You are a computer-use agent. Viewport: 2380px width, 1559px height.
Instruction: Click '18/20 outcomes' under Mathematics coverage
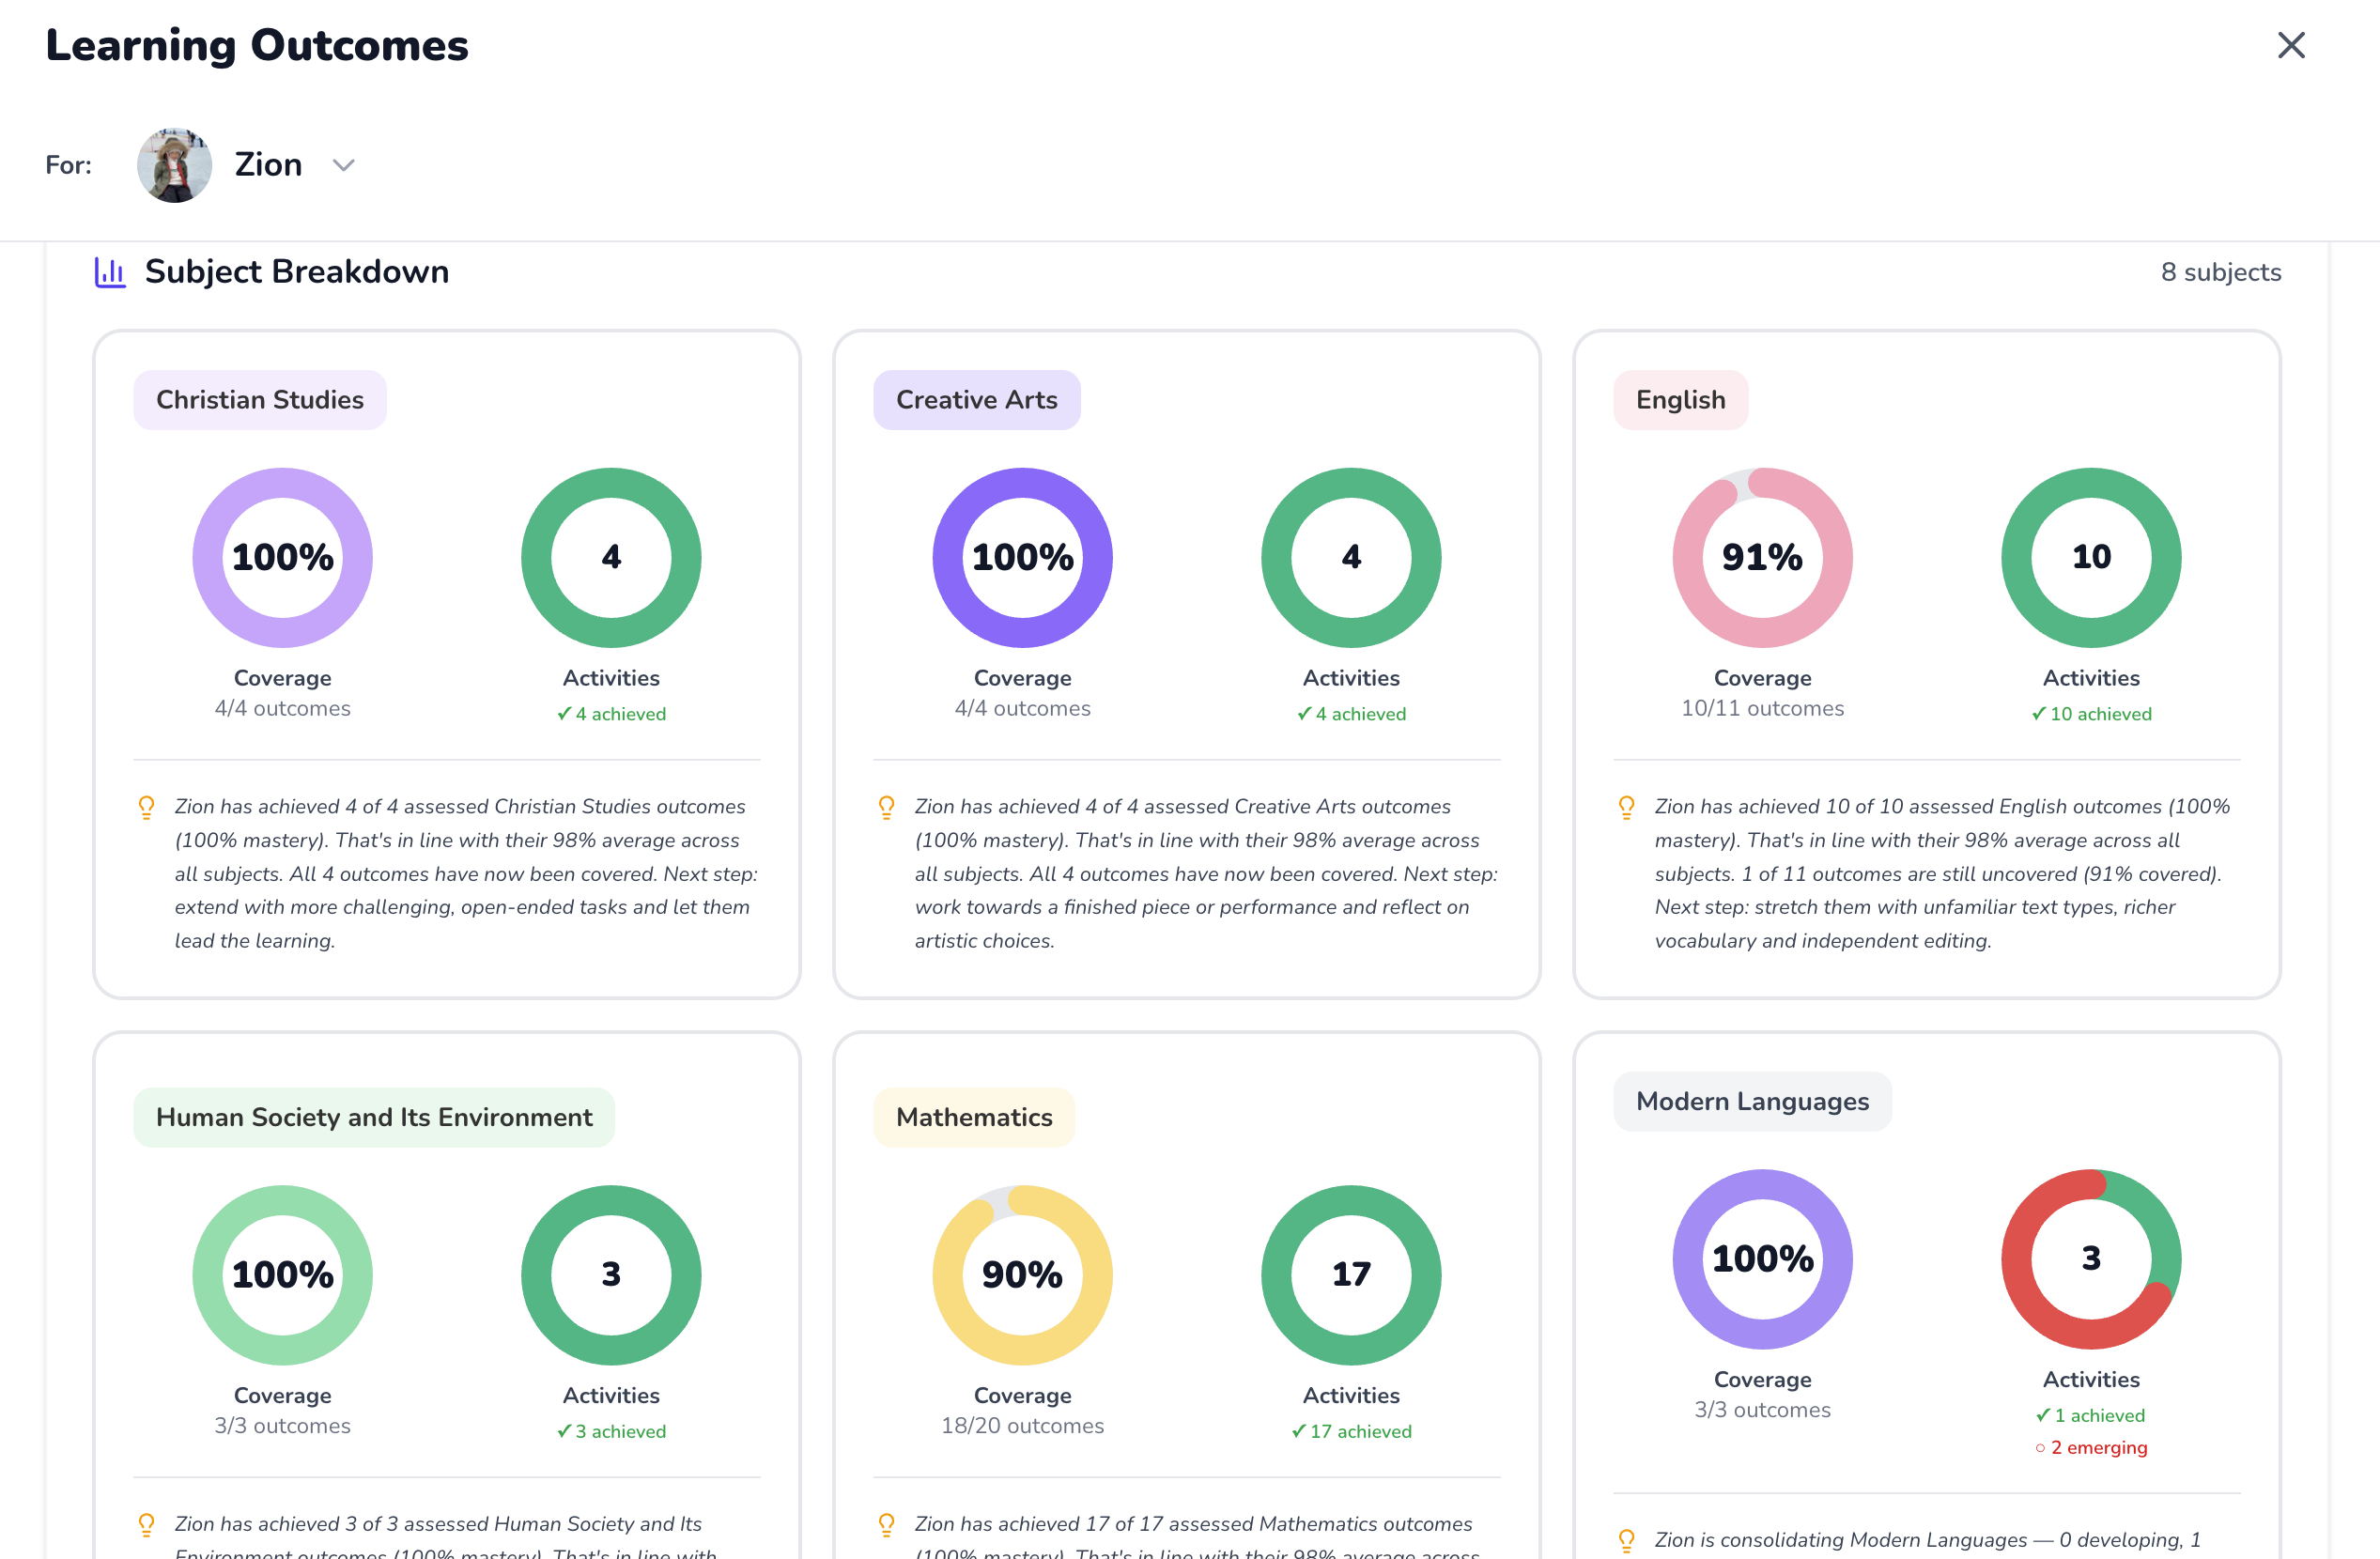click(x=1022, y=1425)
